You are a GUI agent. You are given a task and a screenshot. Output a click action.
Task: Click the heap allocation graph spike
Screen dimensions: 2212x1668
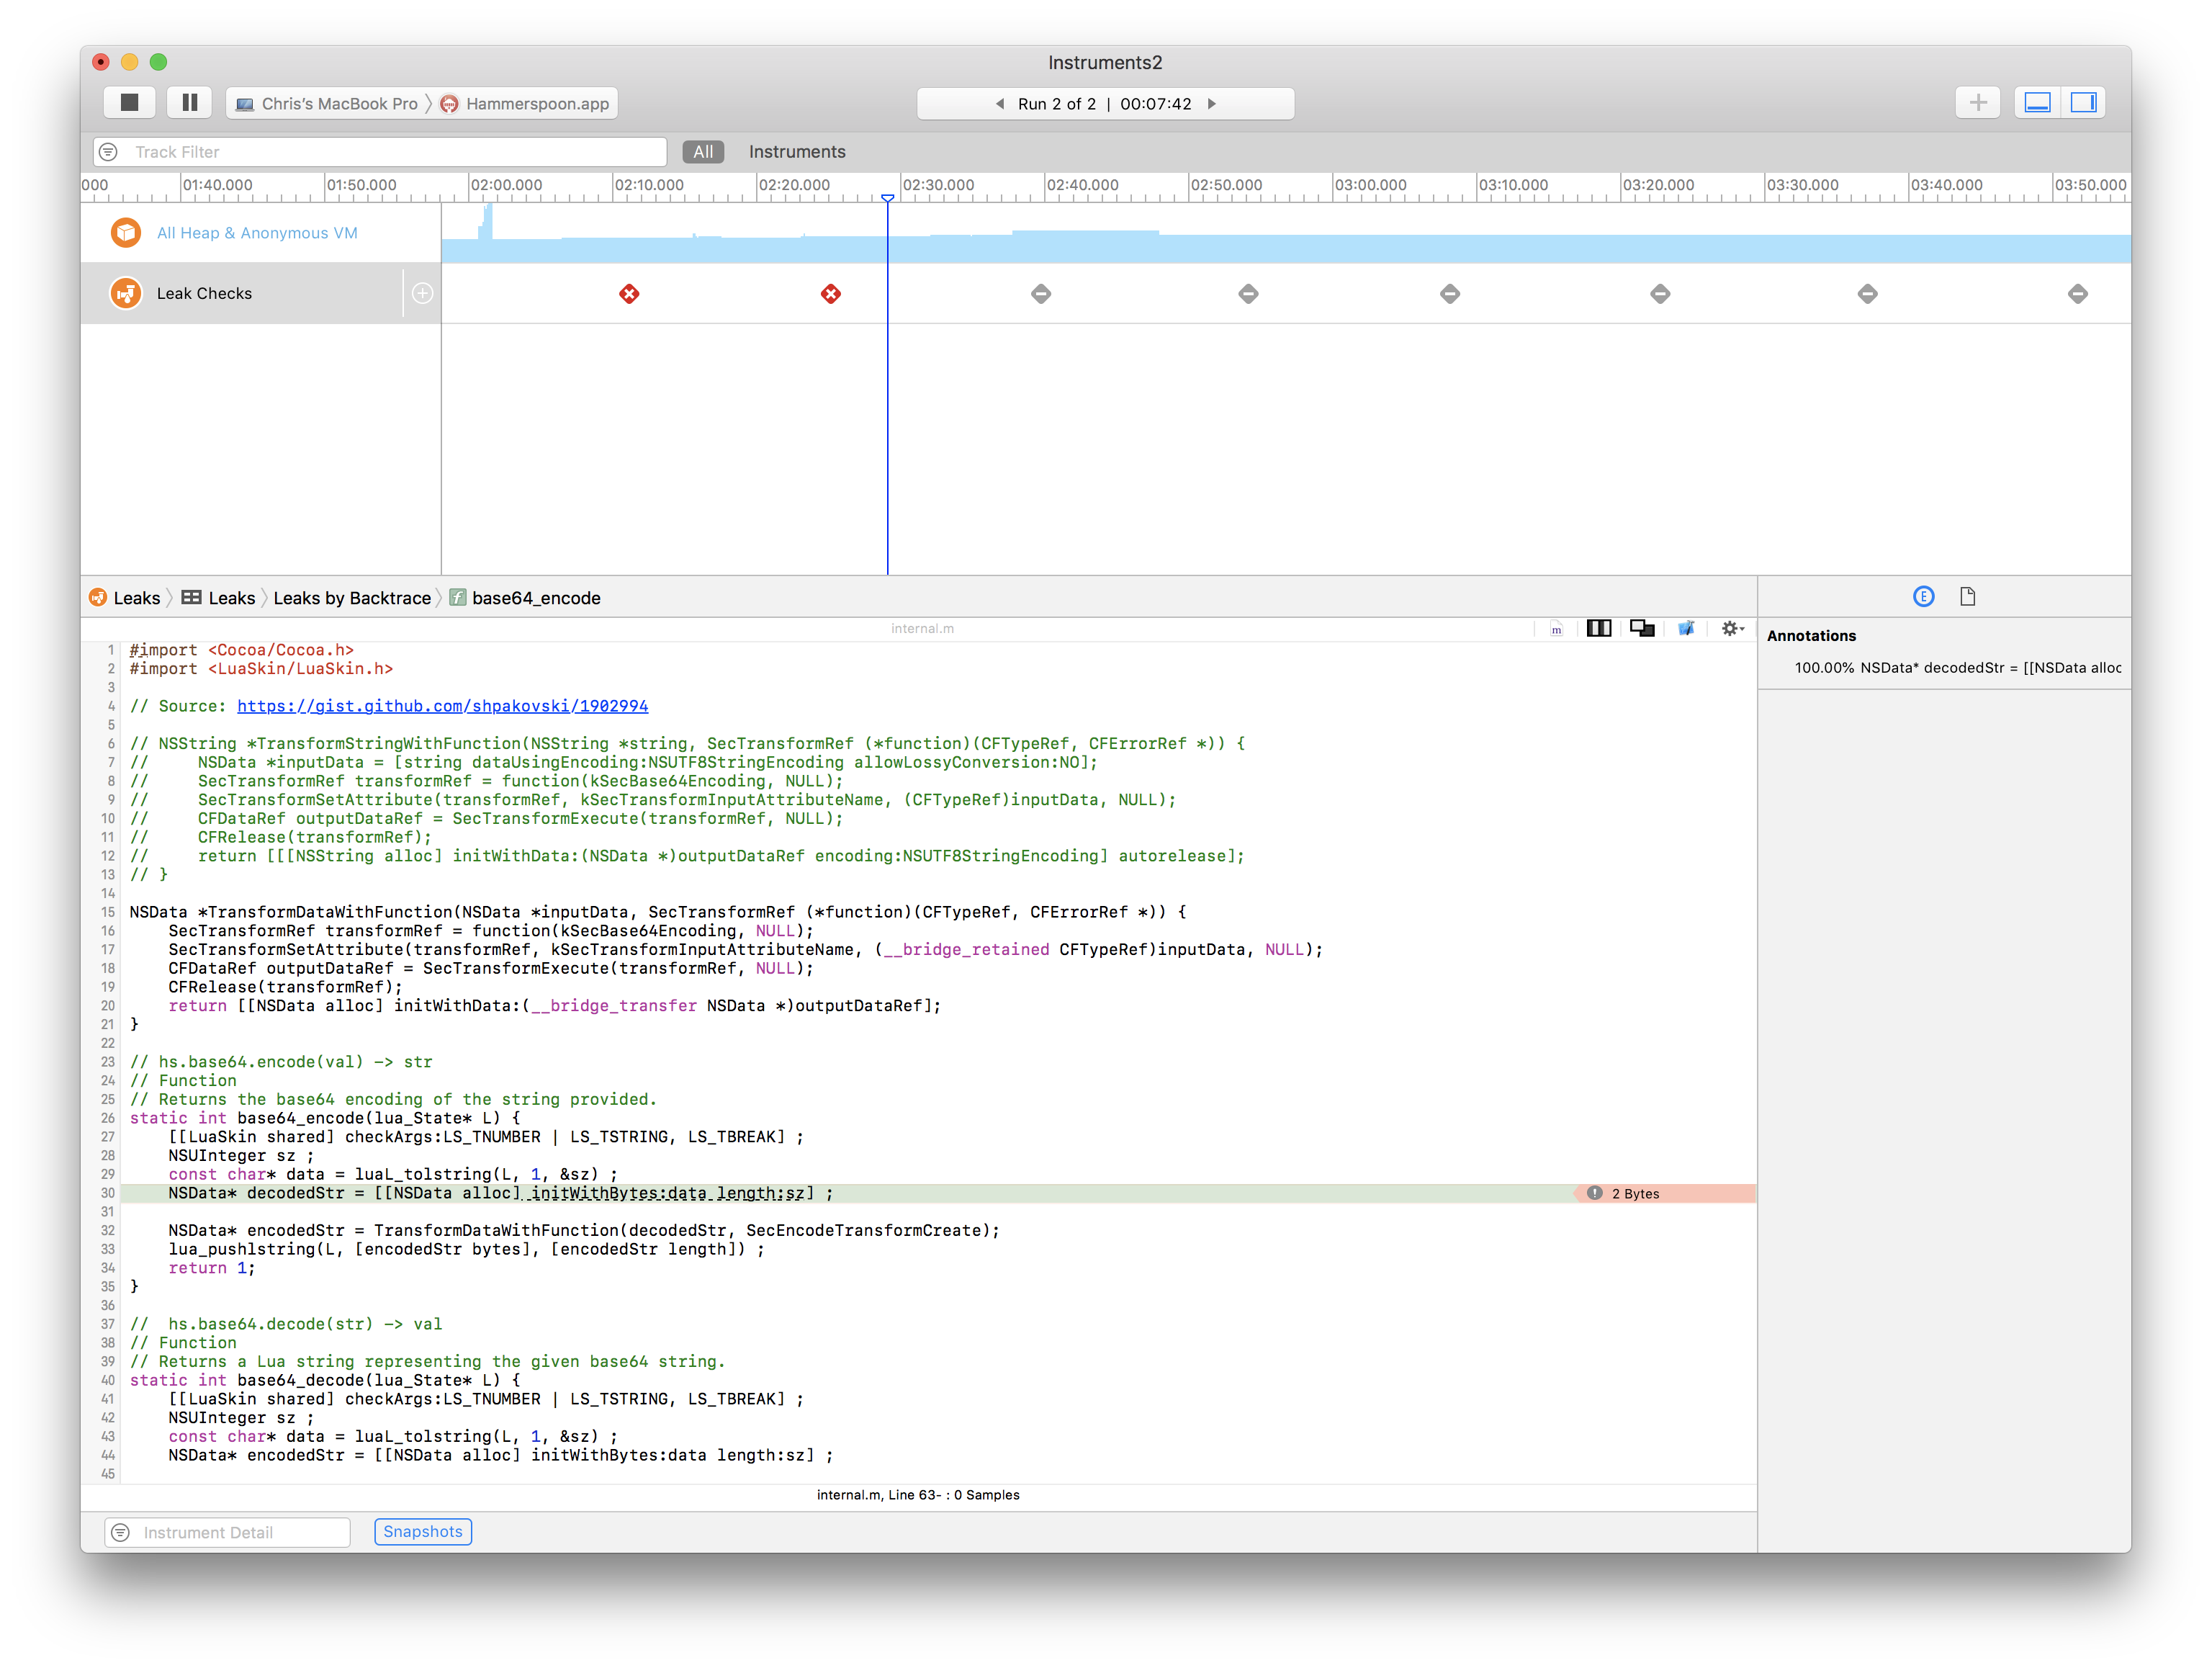(x=487, y=222)
